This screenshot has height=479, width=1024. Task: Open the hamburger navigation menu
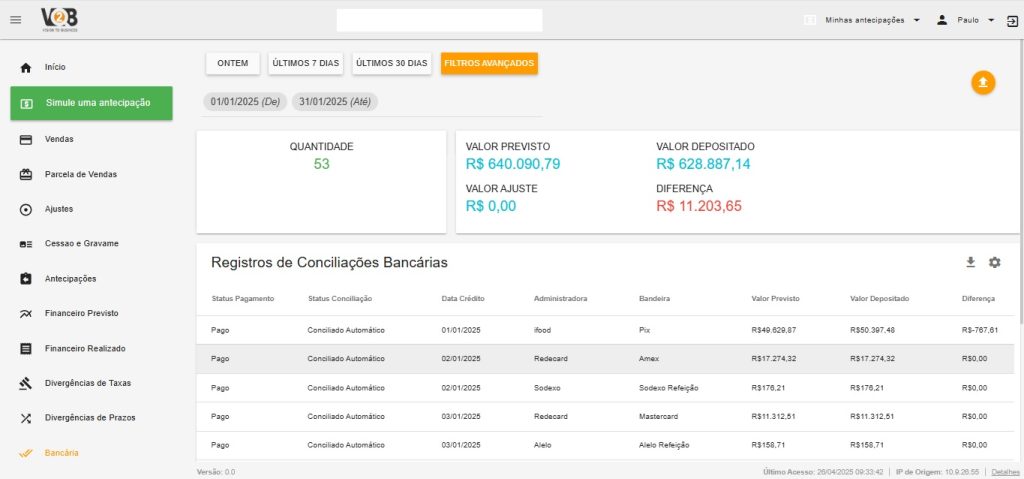(x=15, y=20)
